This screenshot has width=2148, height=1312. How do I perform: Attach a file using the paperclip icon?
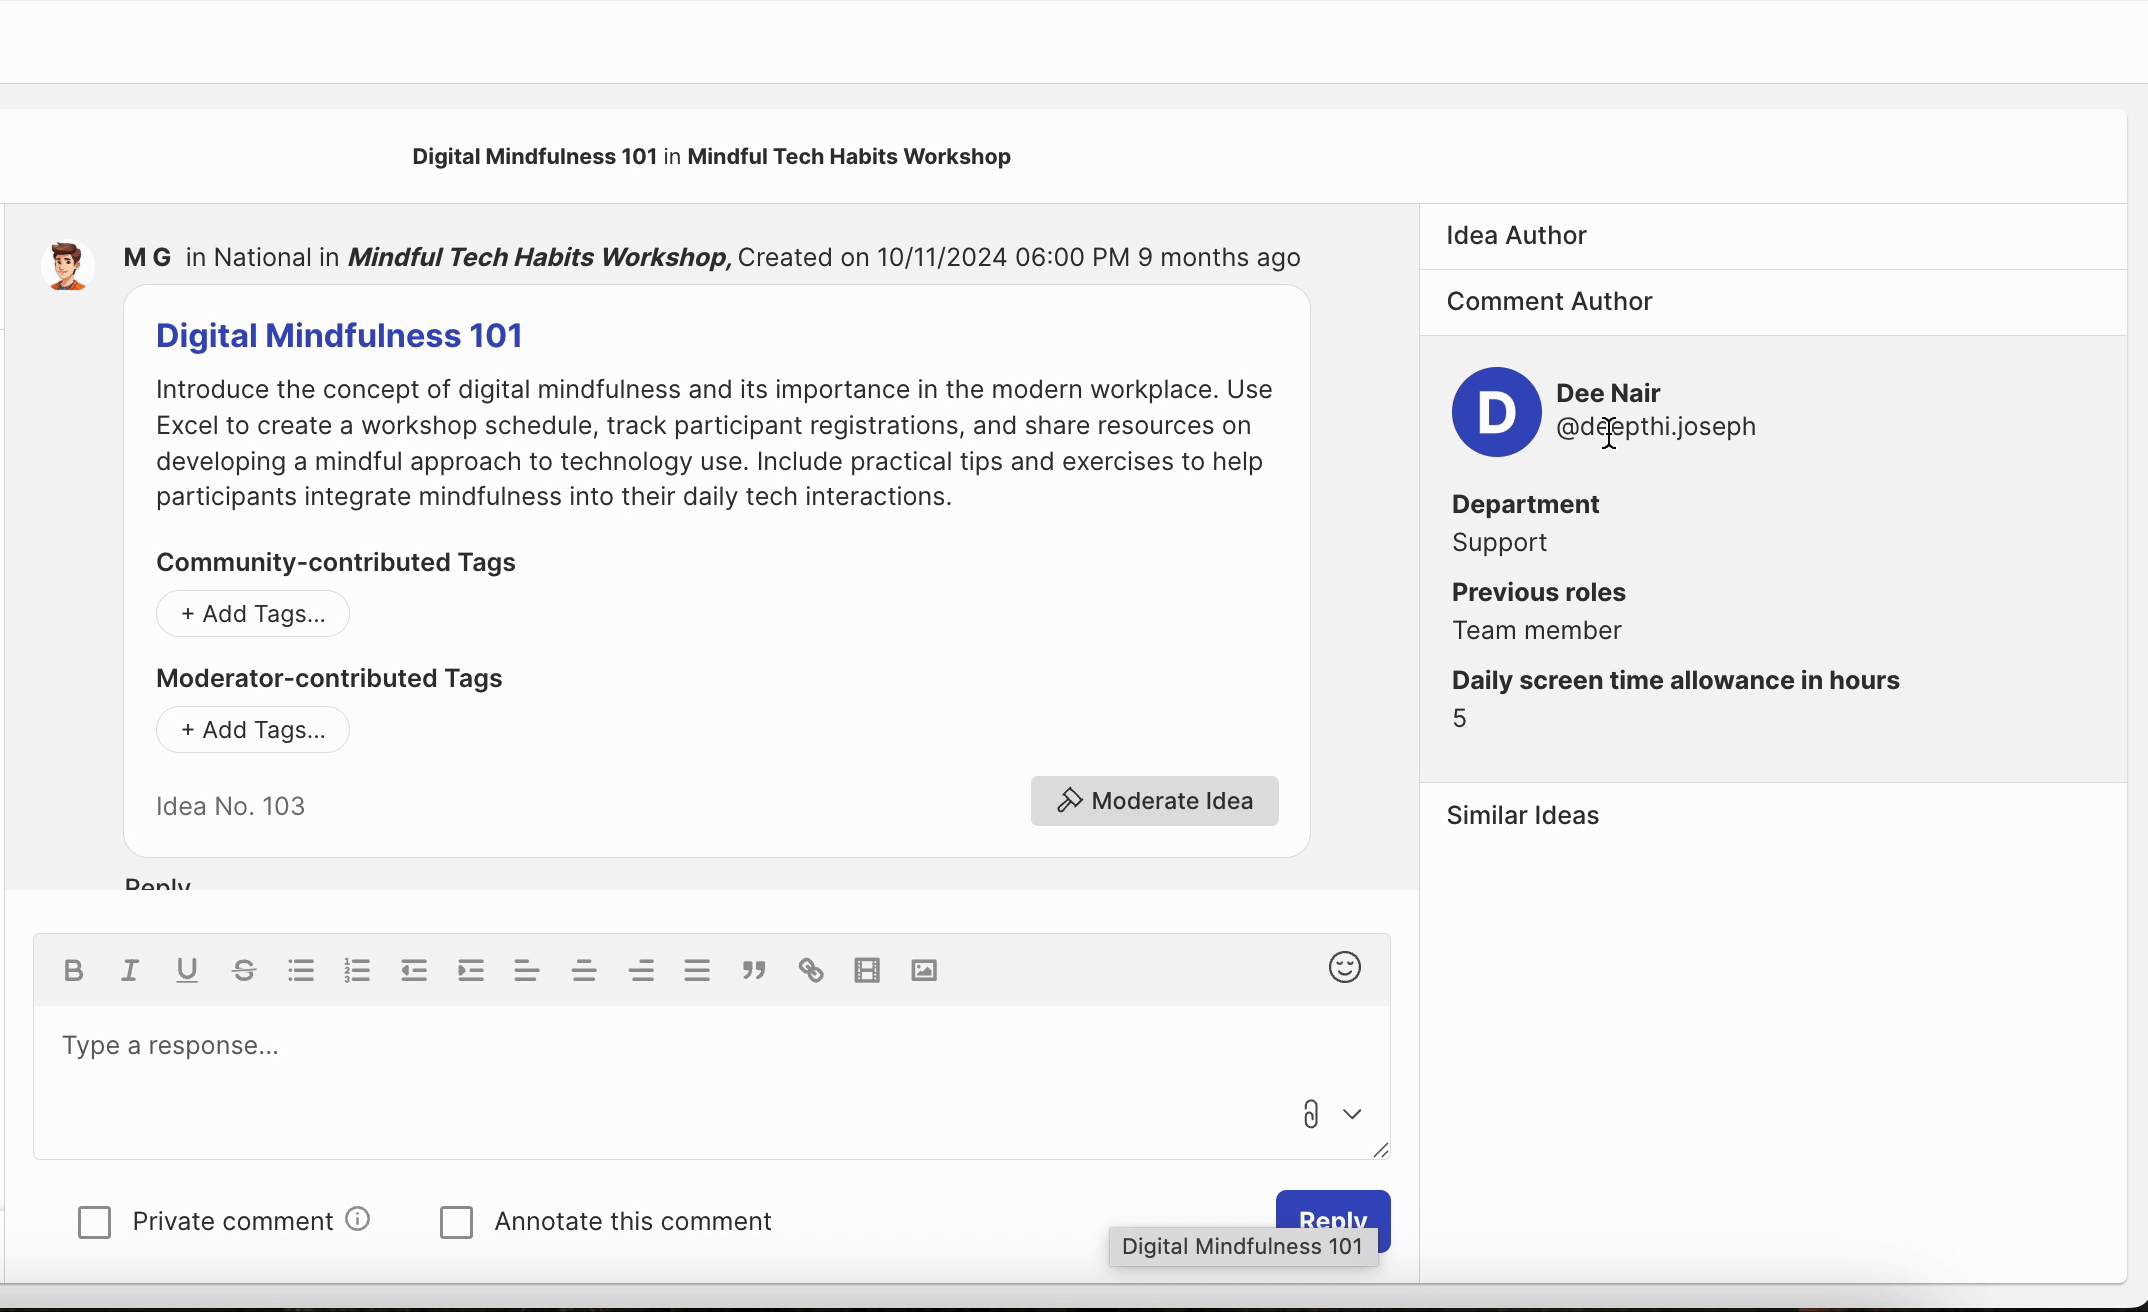[1310, 1114]
